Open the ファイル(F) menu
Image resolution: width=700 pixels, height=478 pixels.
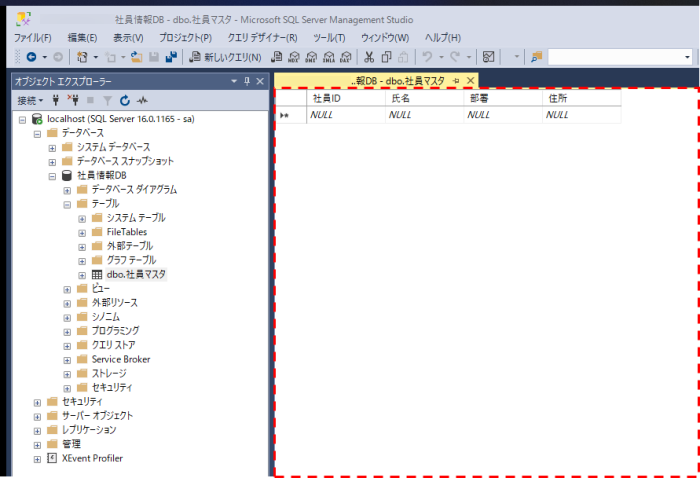33,38
